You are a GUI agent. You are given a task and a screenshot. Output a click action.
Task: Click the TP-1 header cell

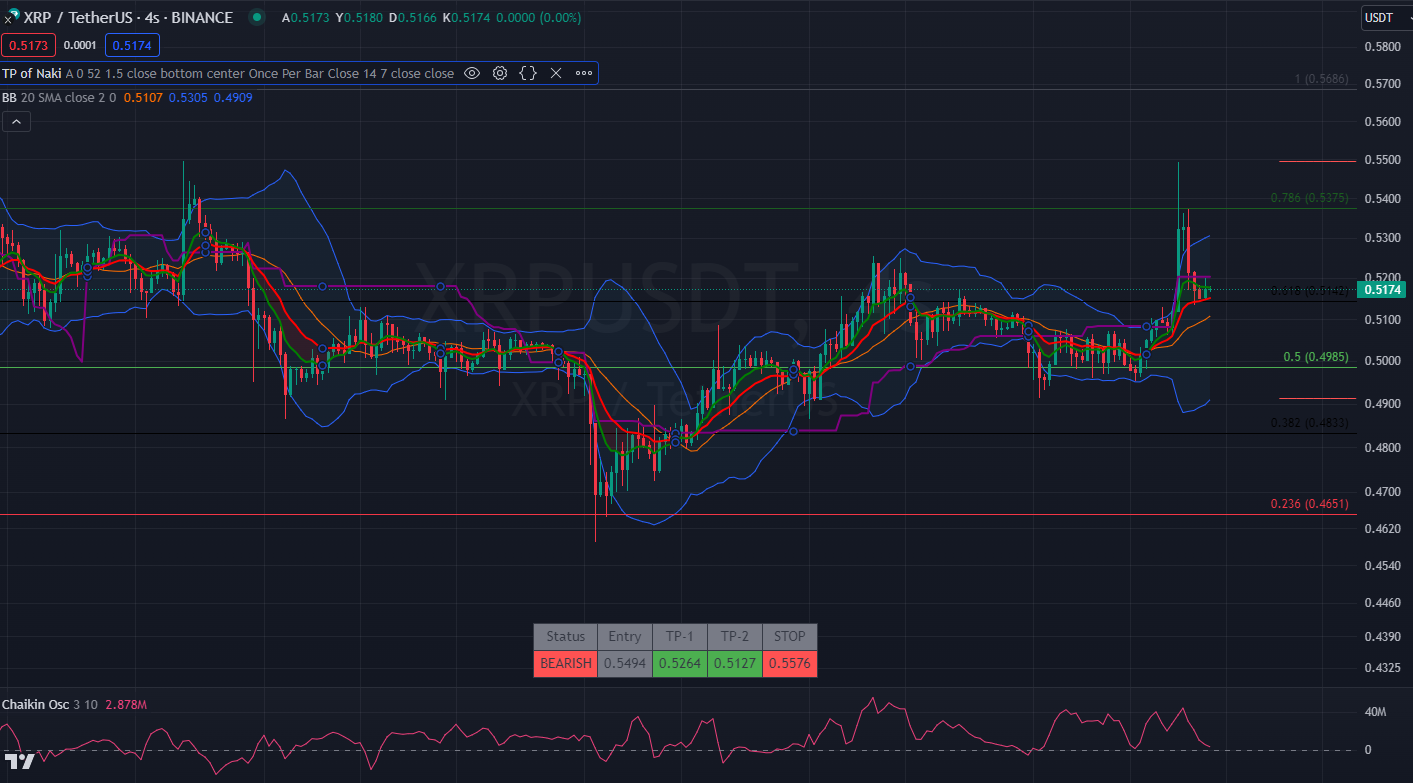click(680, 636)
